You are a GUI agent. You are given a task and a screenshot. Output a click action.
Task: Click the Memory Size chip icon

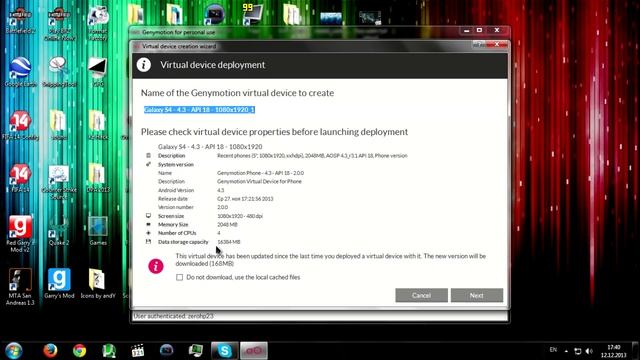[x=148, y=224]
